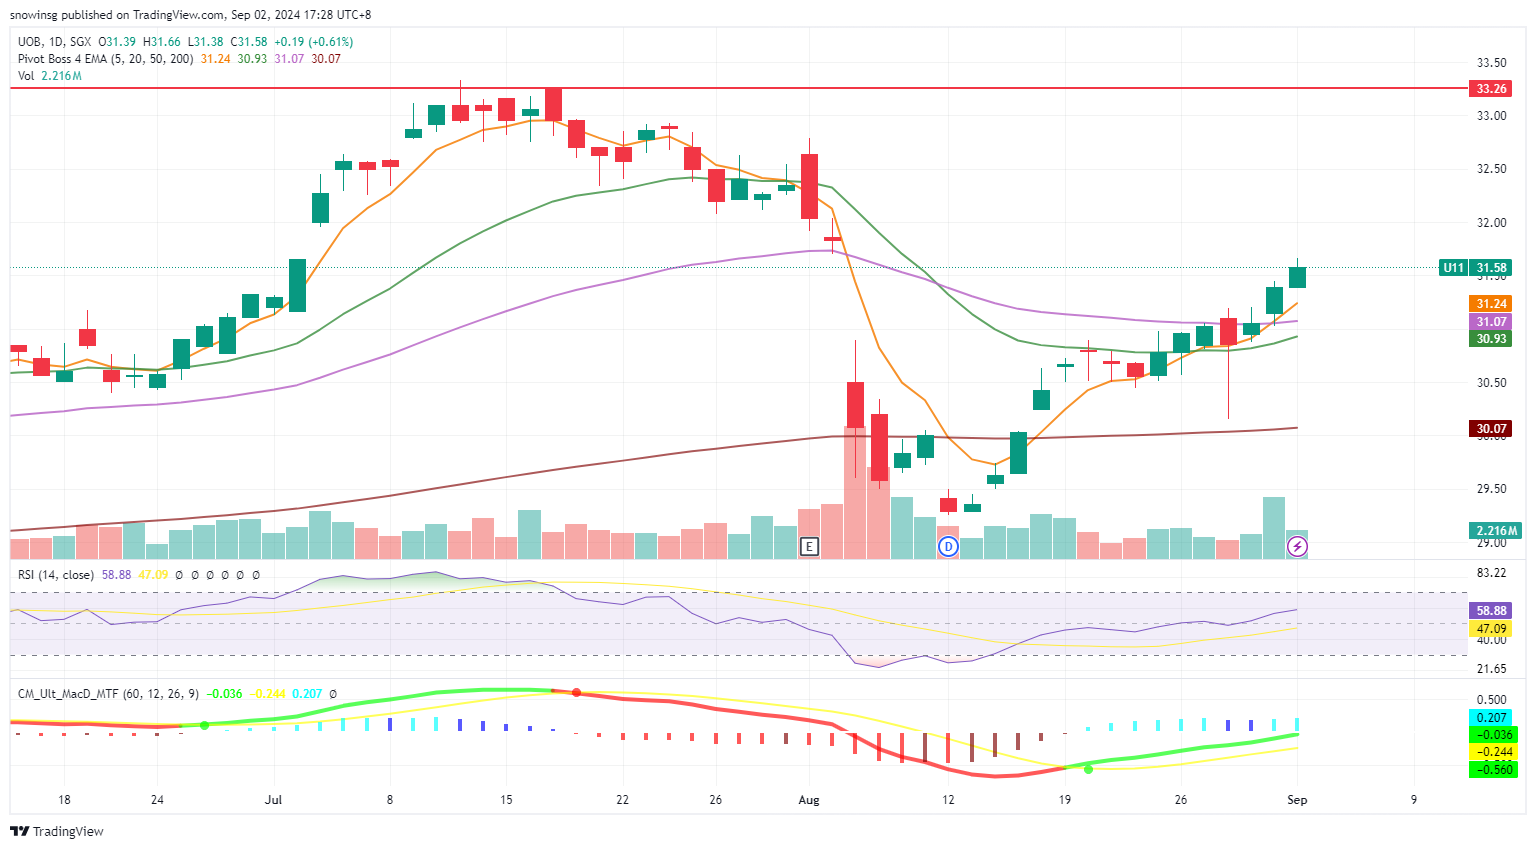Image resolution: width=1536 pixels, height=849 pixels.
Task: Click the RSI scale value 83.22
Action: (1492, 573)
